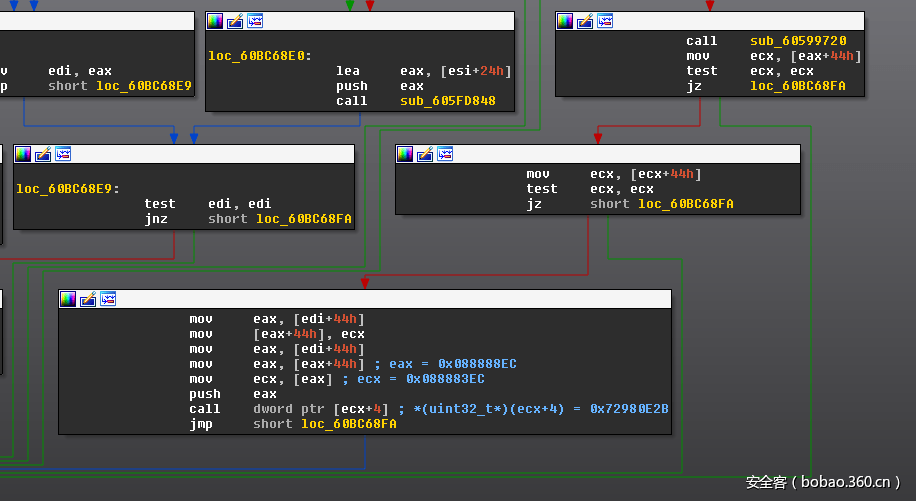Click third title icon on loc_60BC68E9 block

(x=63, y=153)
